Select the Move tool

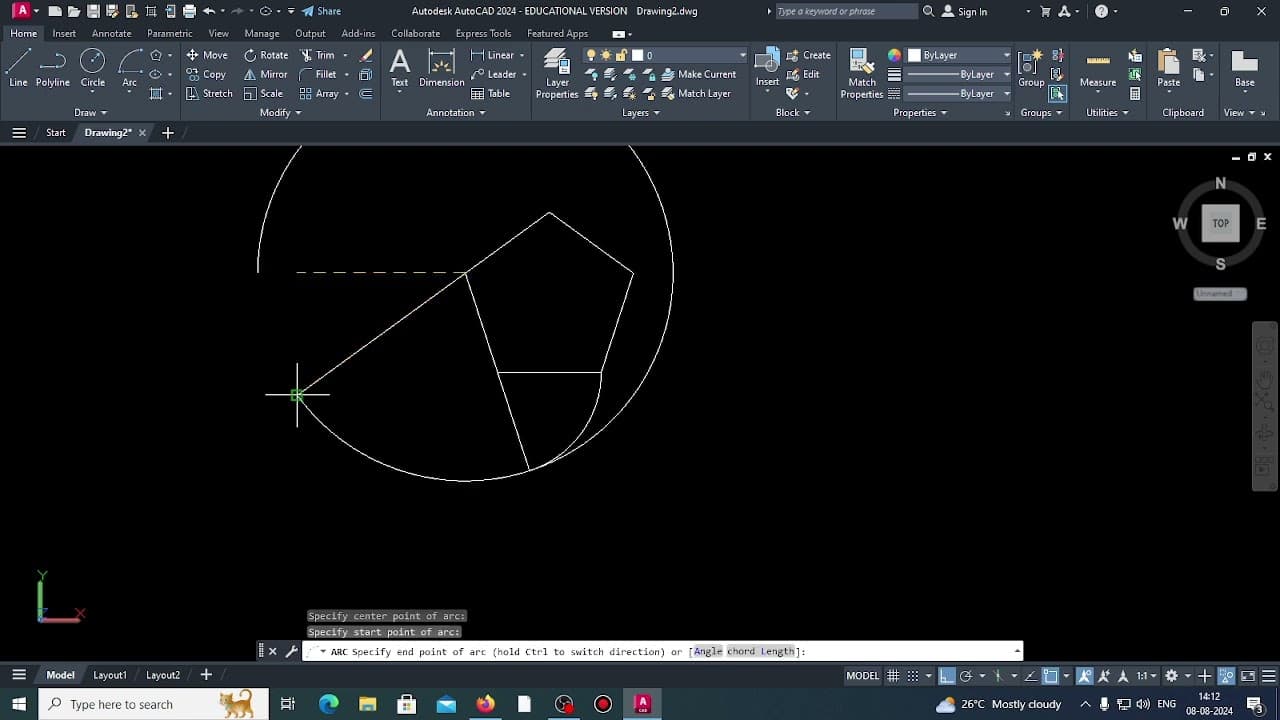point(210,55)
